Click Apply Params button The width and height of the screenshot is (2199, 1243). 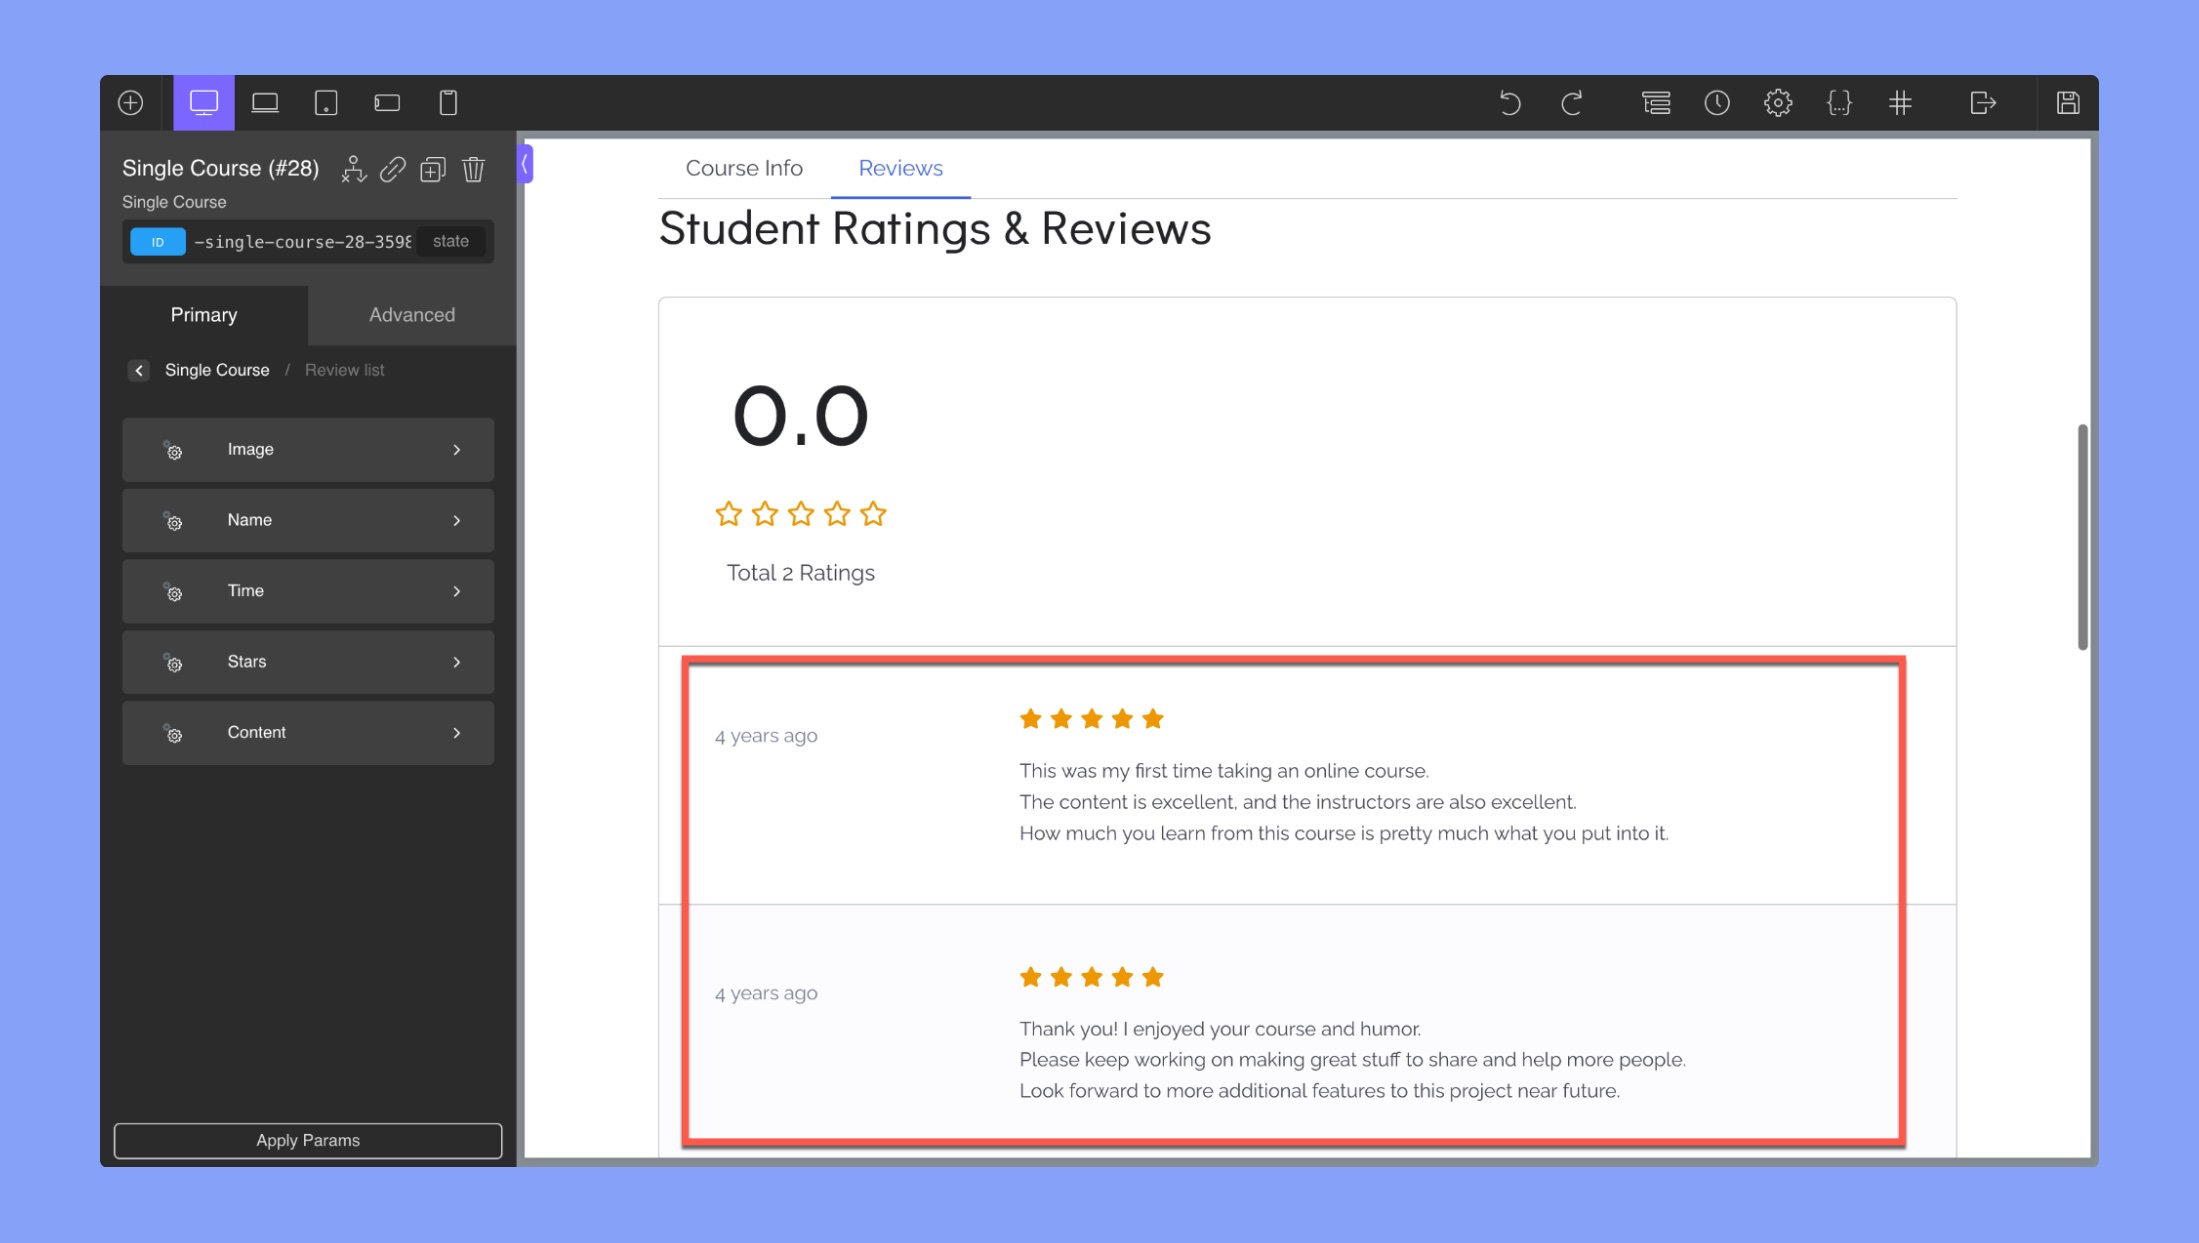[307, 1139]
